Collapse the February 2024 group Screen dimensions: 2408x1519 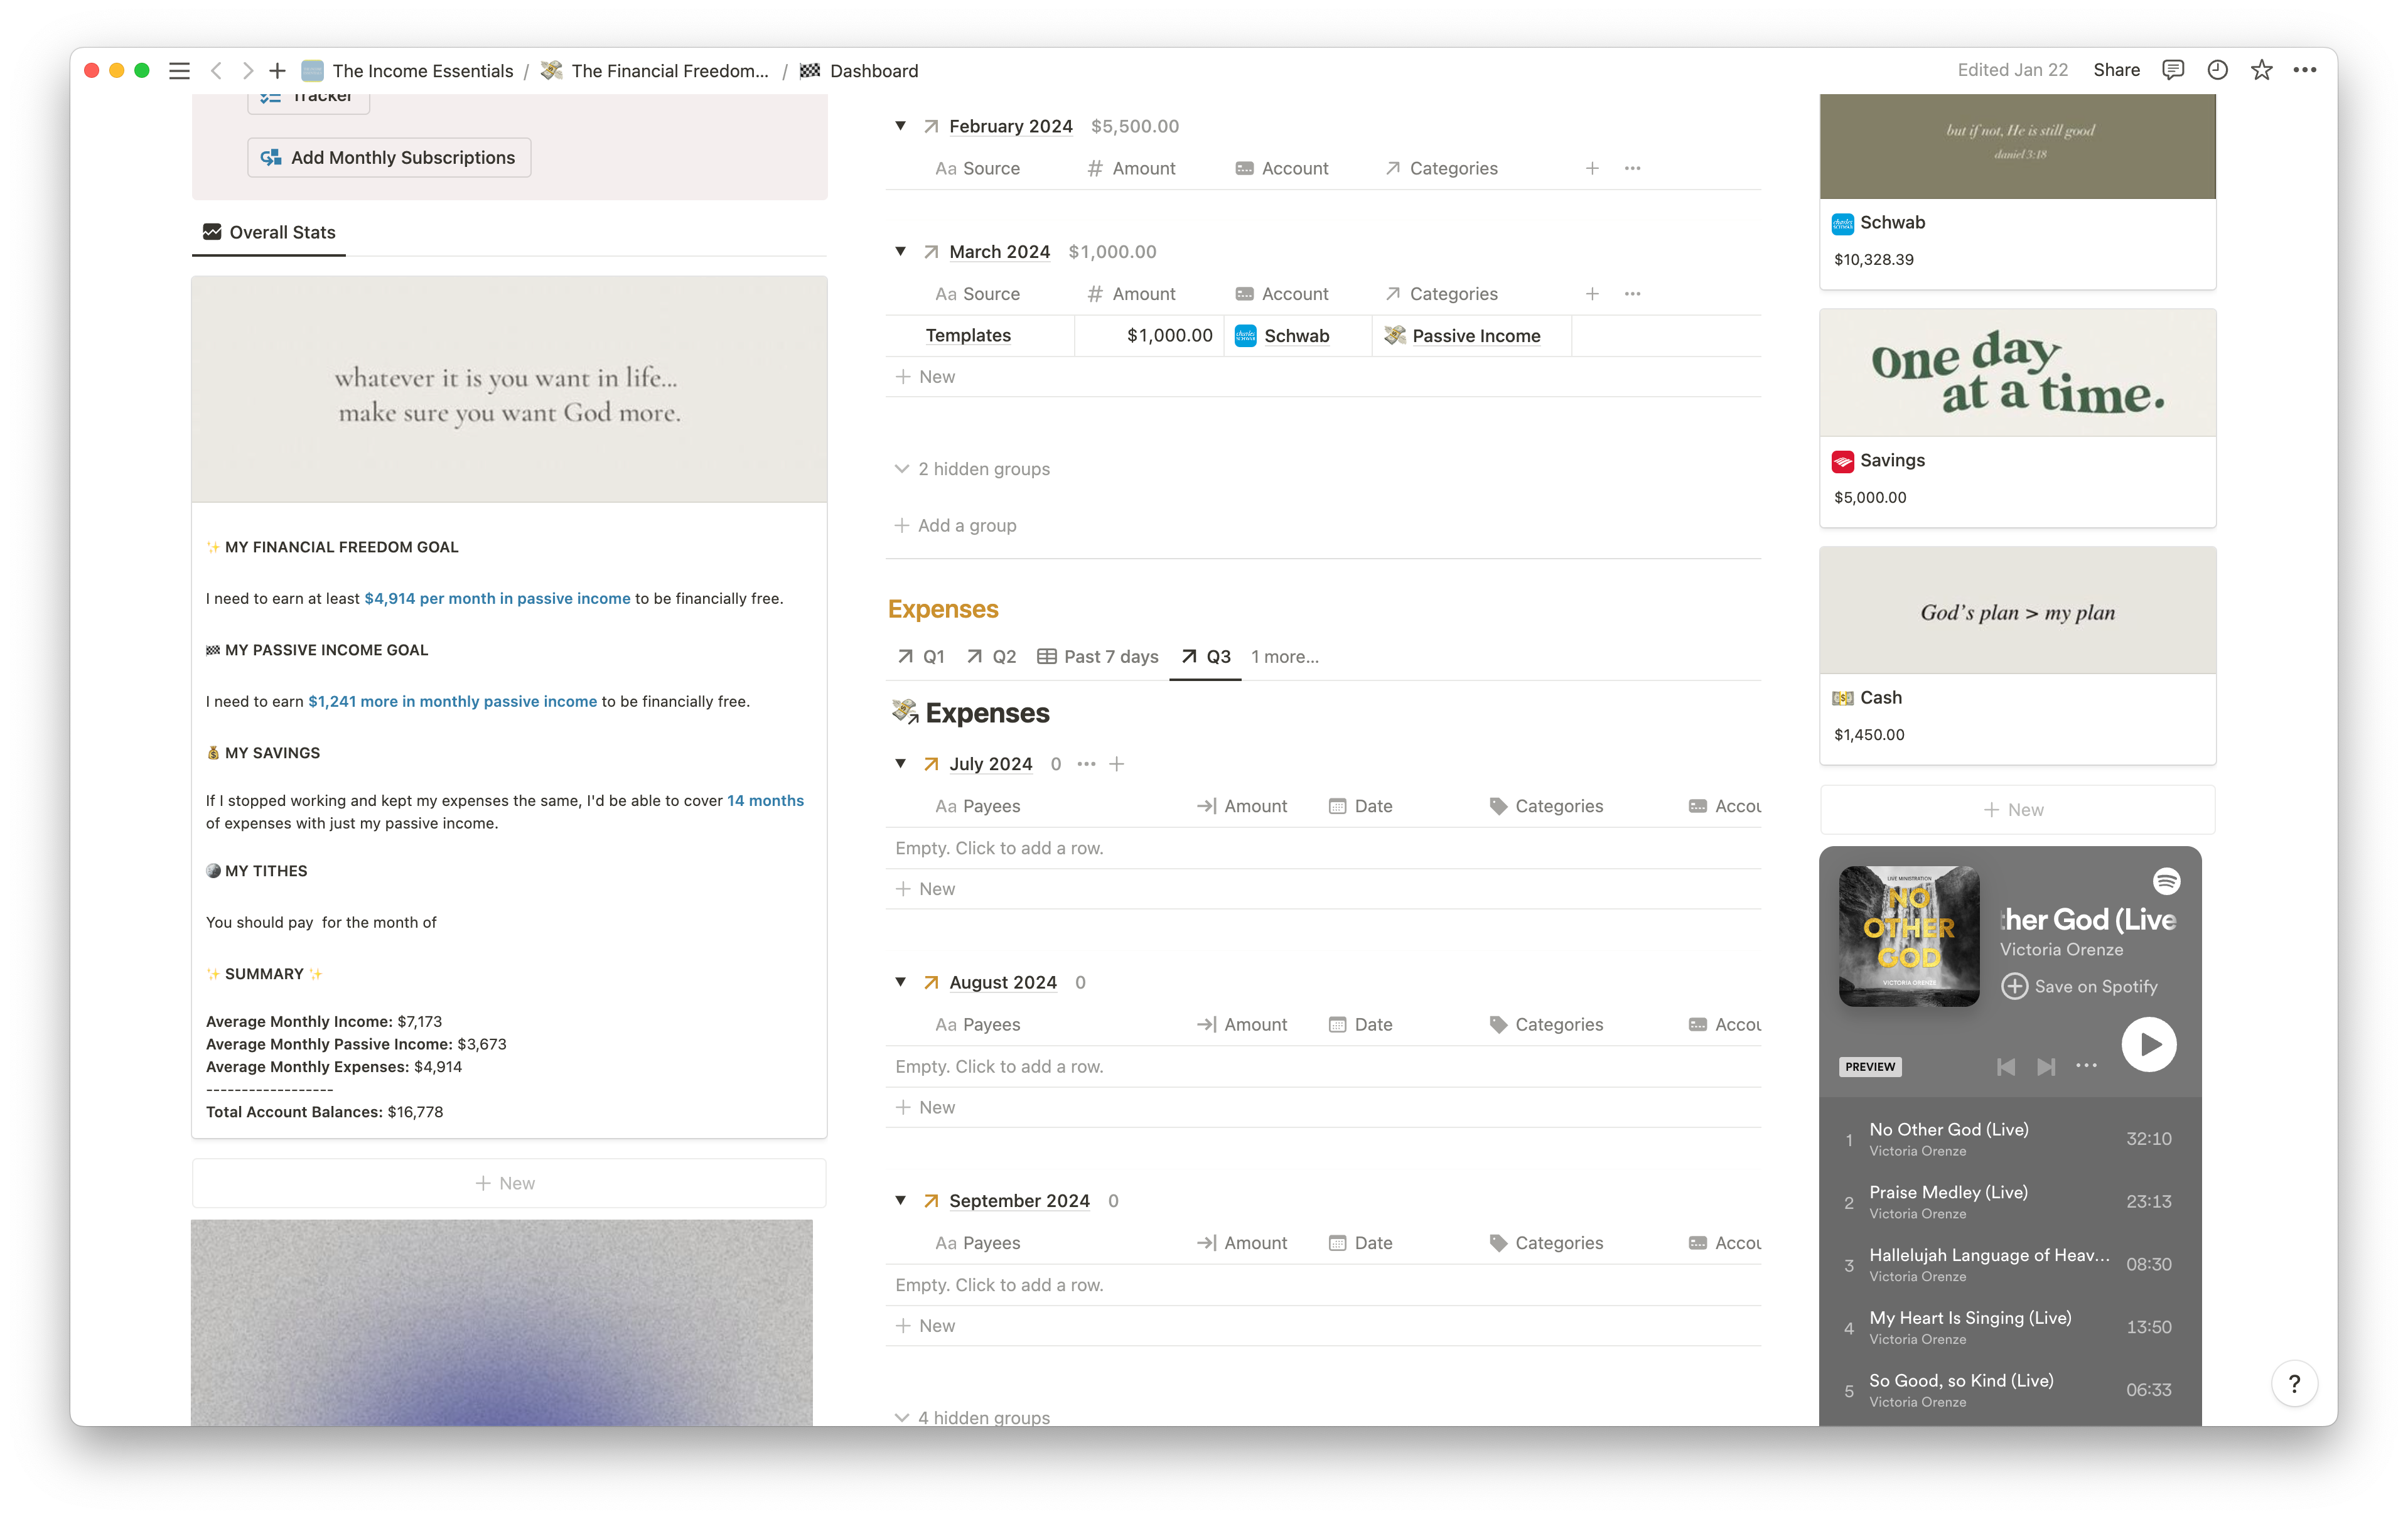coord(900,126)
